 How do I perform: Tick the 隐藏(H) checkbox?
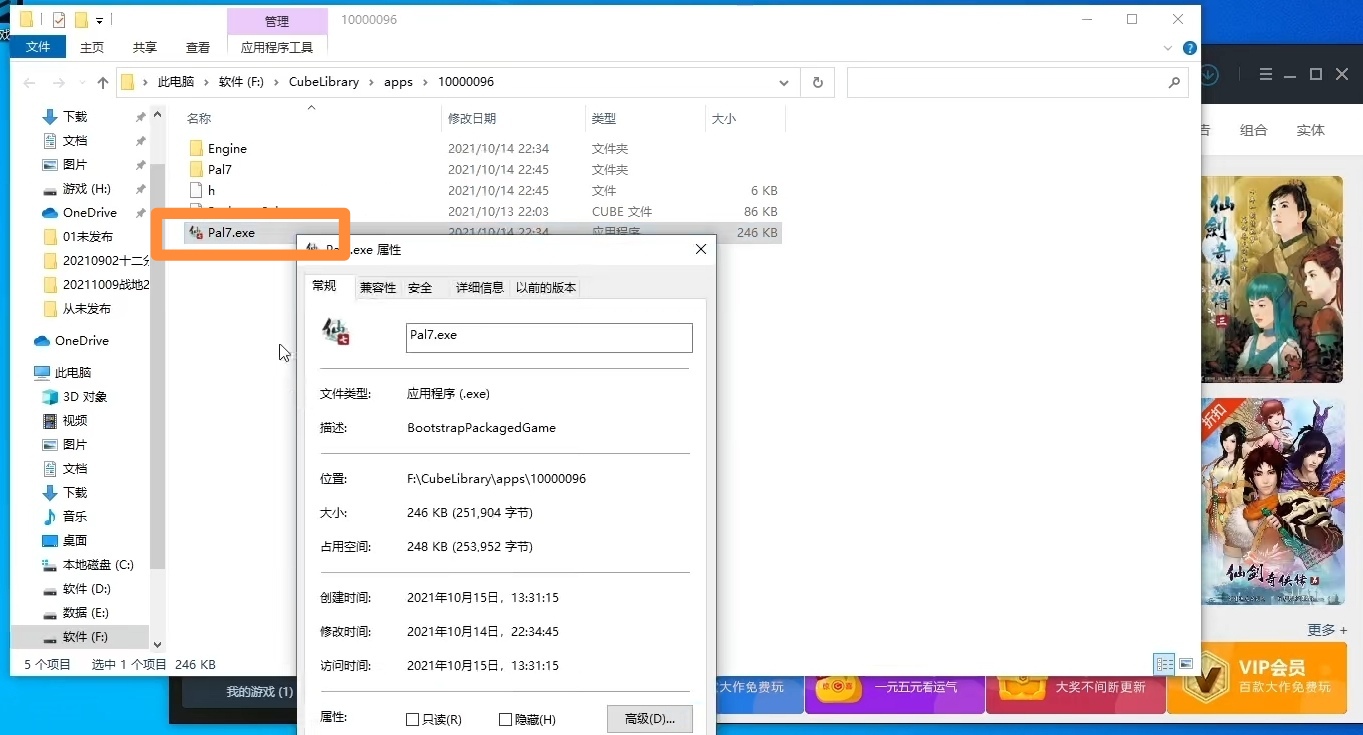tap(506, 720)
